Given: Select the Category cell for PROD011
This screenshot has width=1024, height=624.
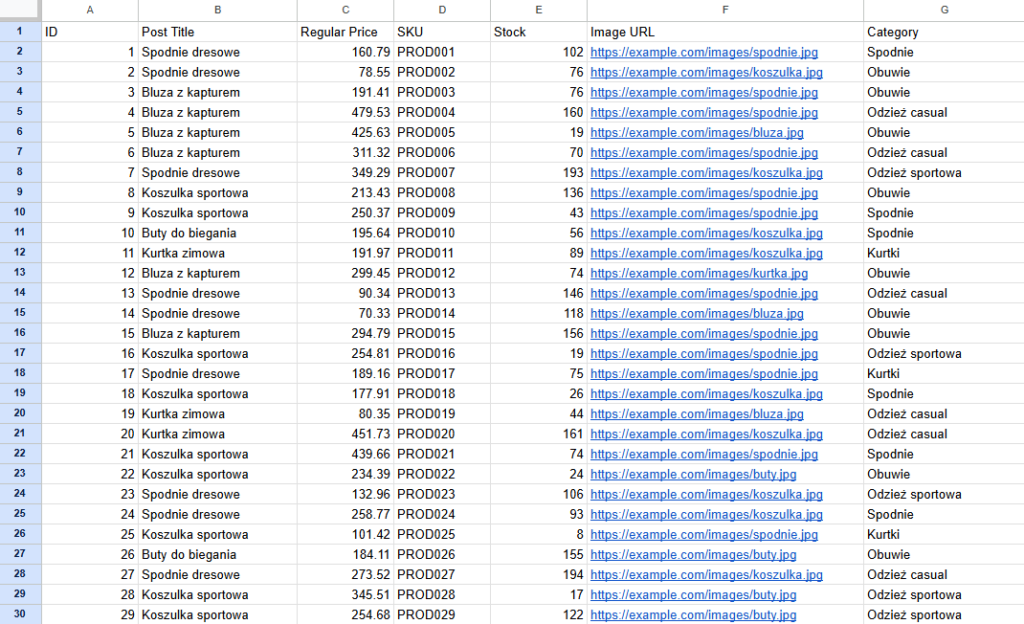Looking at the screenshot, I should point(883,253).
